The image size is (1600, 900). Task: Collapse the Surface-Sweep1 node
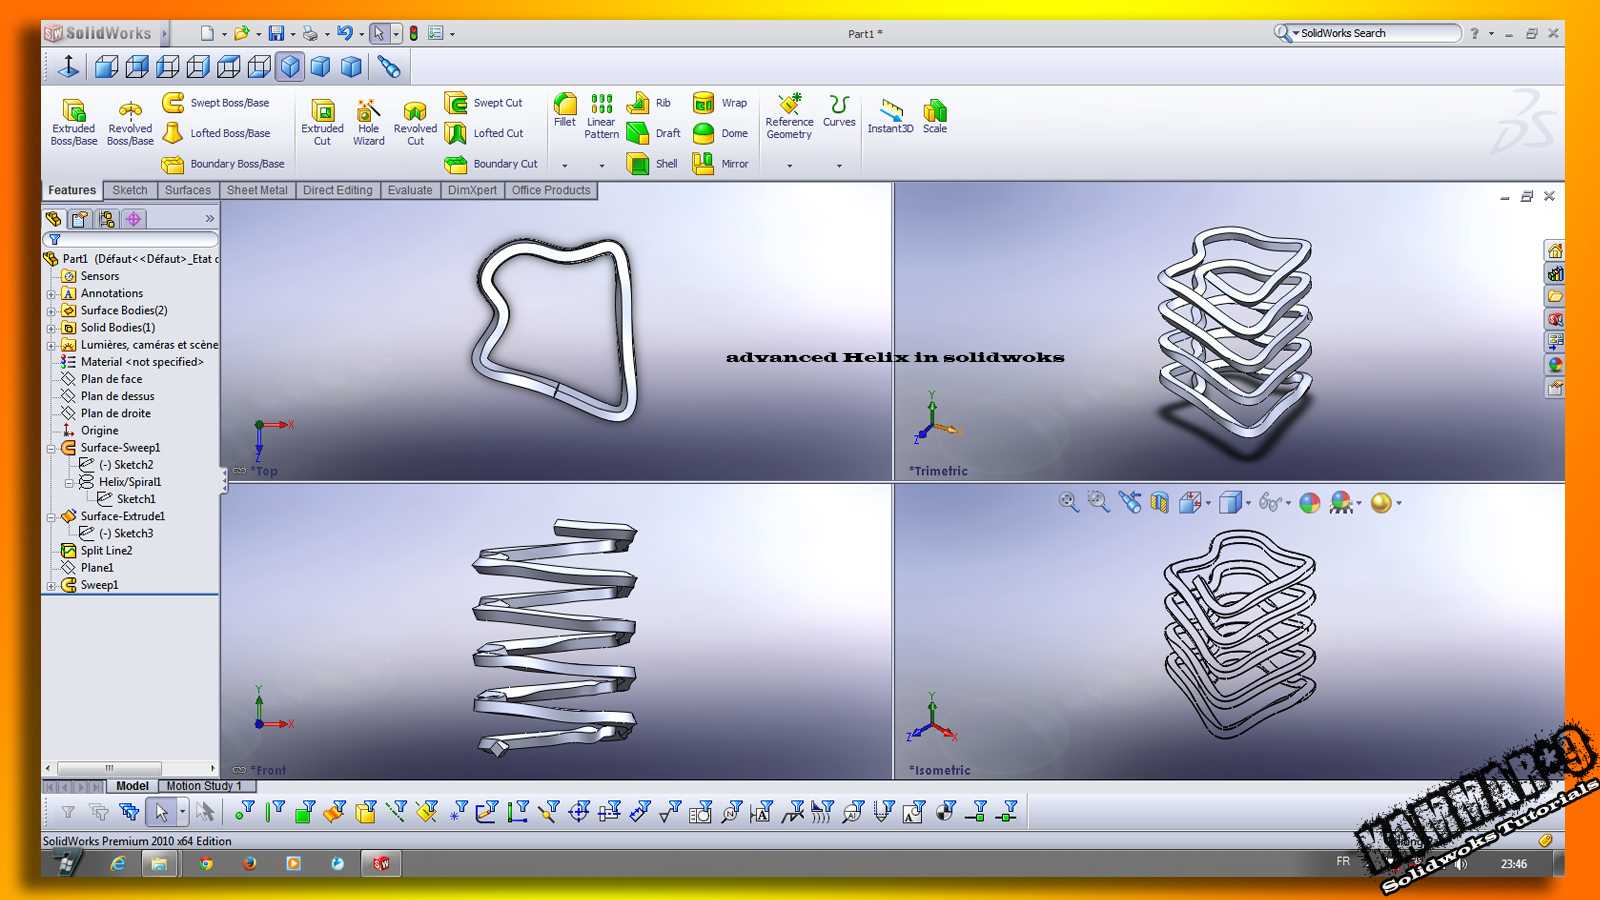click(x=51, y=448)
